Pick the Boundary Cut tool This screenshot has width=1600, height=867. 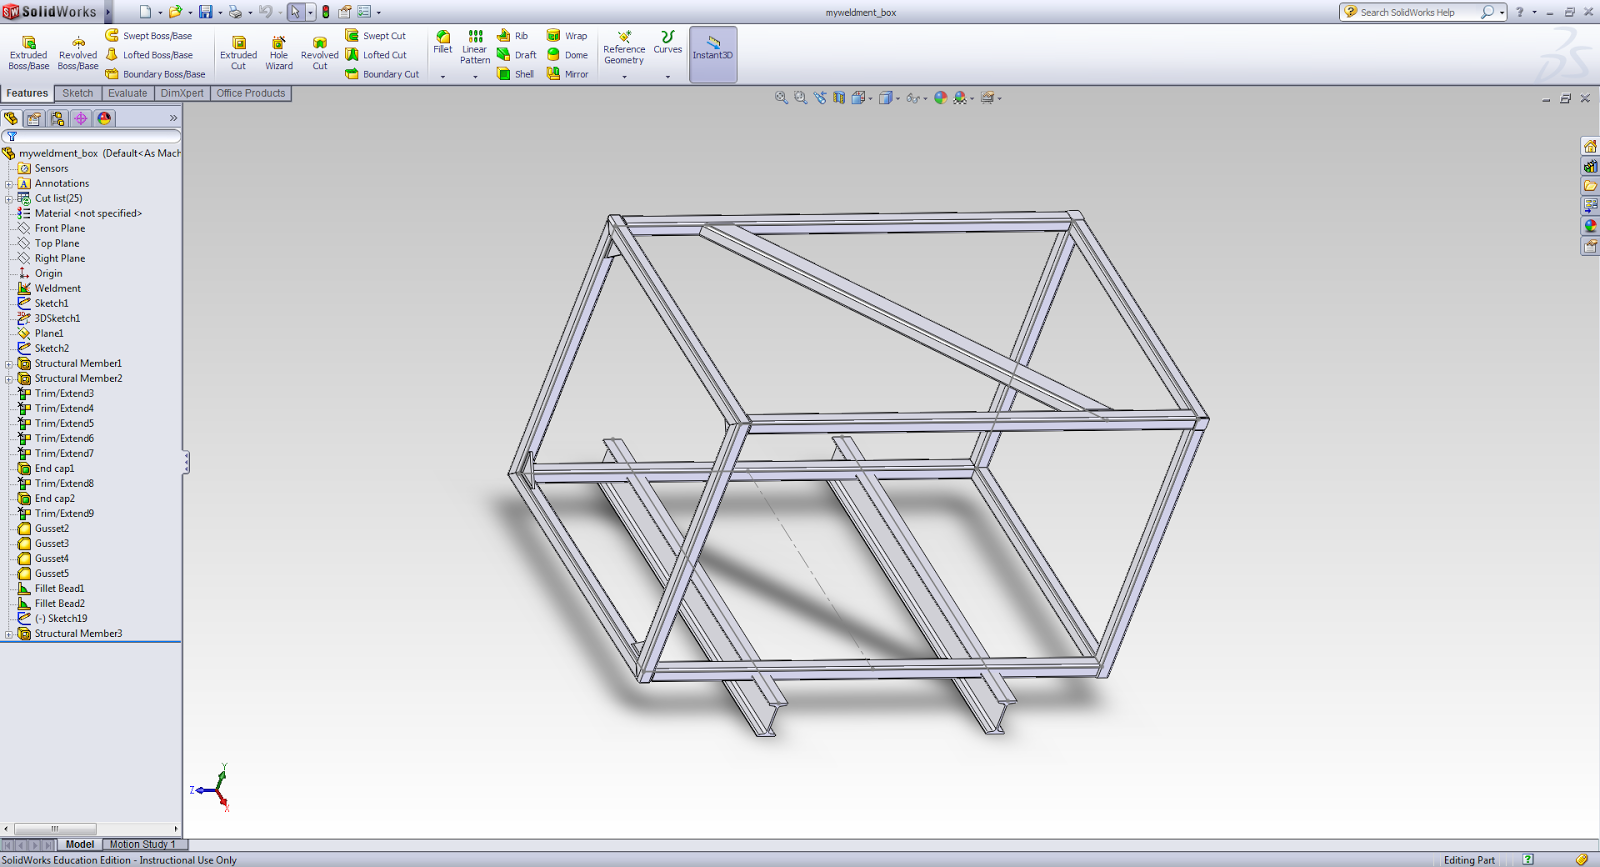pos(382,74)
